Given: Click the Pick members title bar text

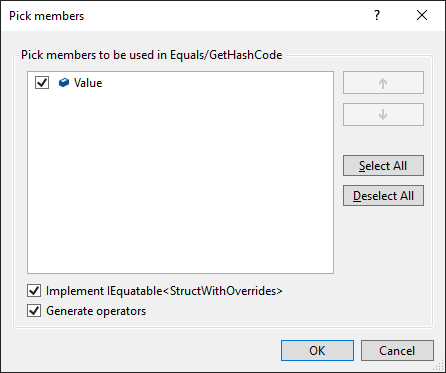Looking at the screenshot, I should (x=47, y=16).
